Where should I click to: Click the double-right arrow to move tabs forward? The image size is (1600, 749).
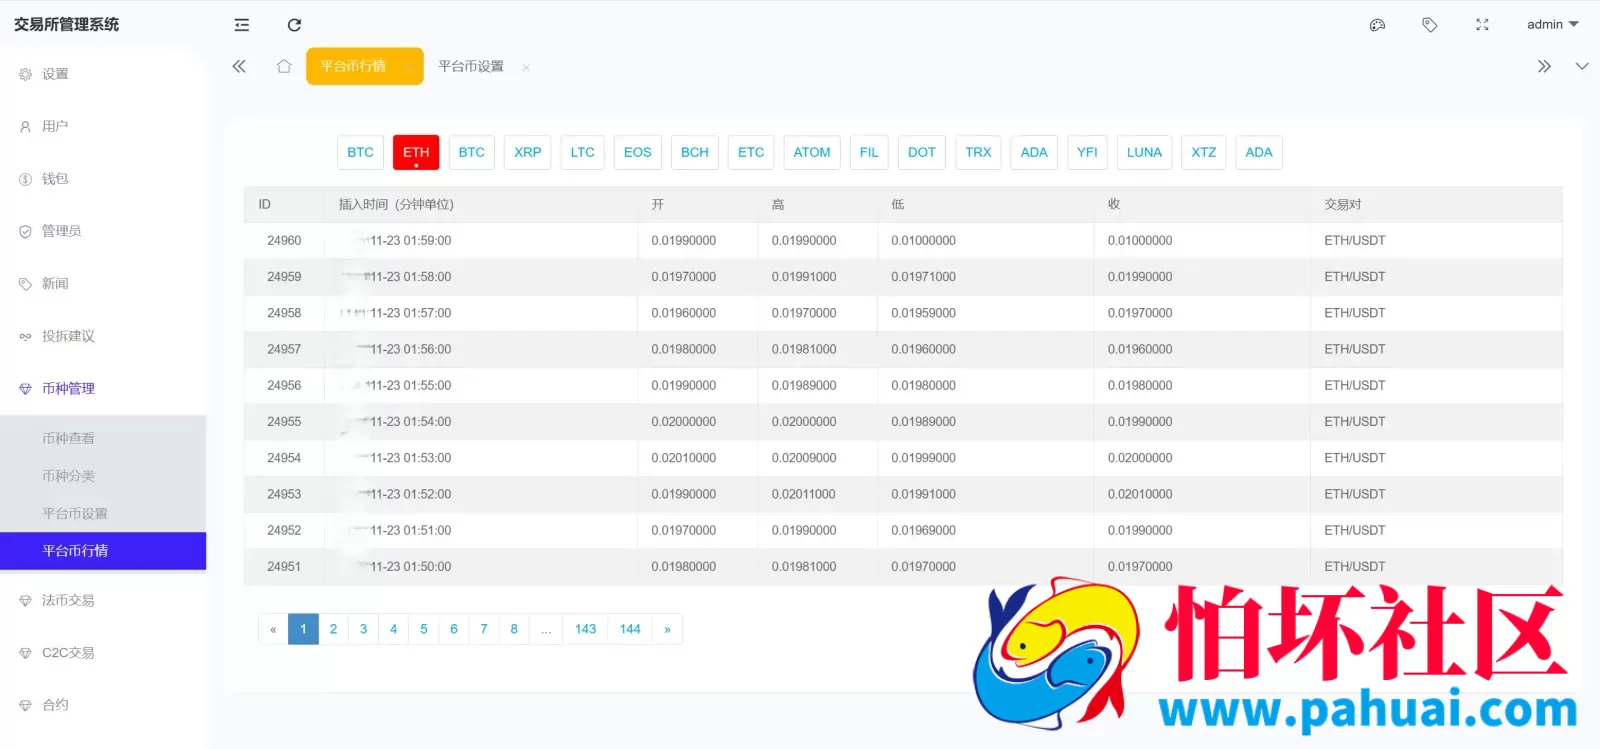[x=1544, y=66]
